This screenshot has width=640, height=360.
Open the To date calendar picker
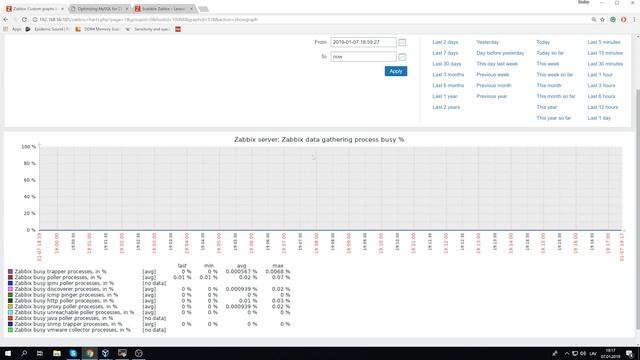click(402, 57)
